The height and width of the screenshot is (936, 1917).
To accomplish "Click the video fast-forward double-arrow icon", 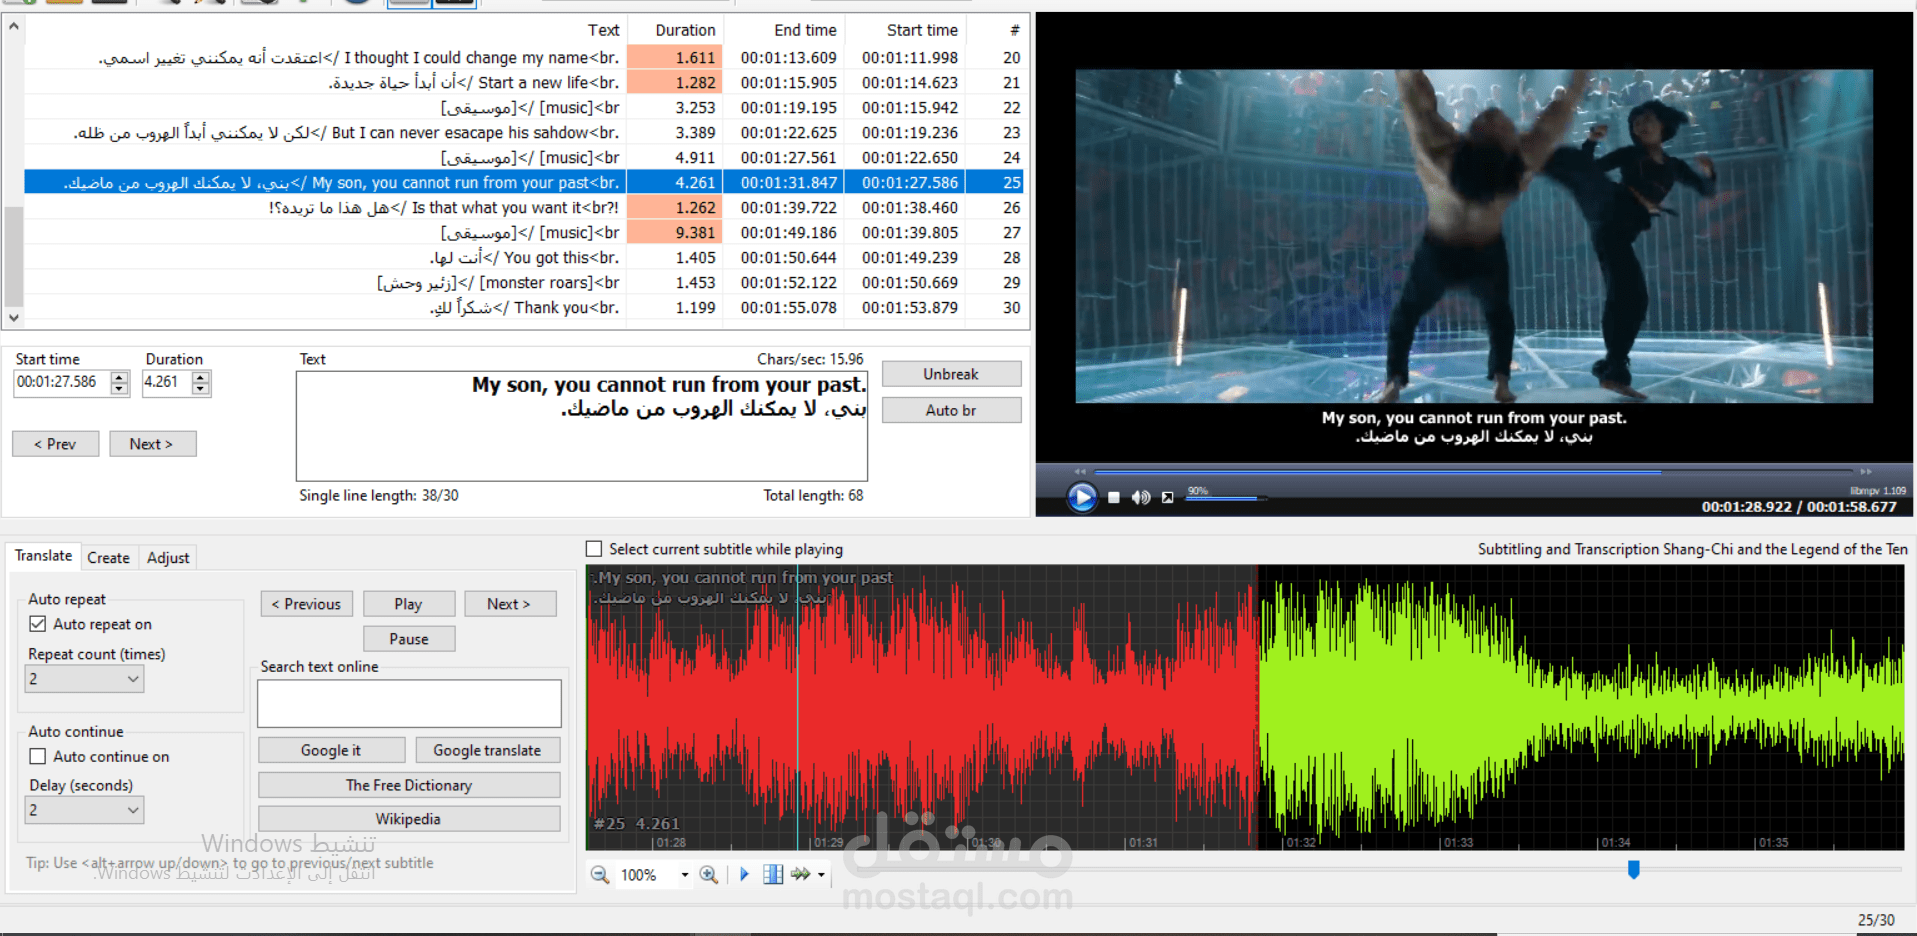I will 1866,471.
